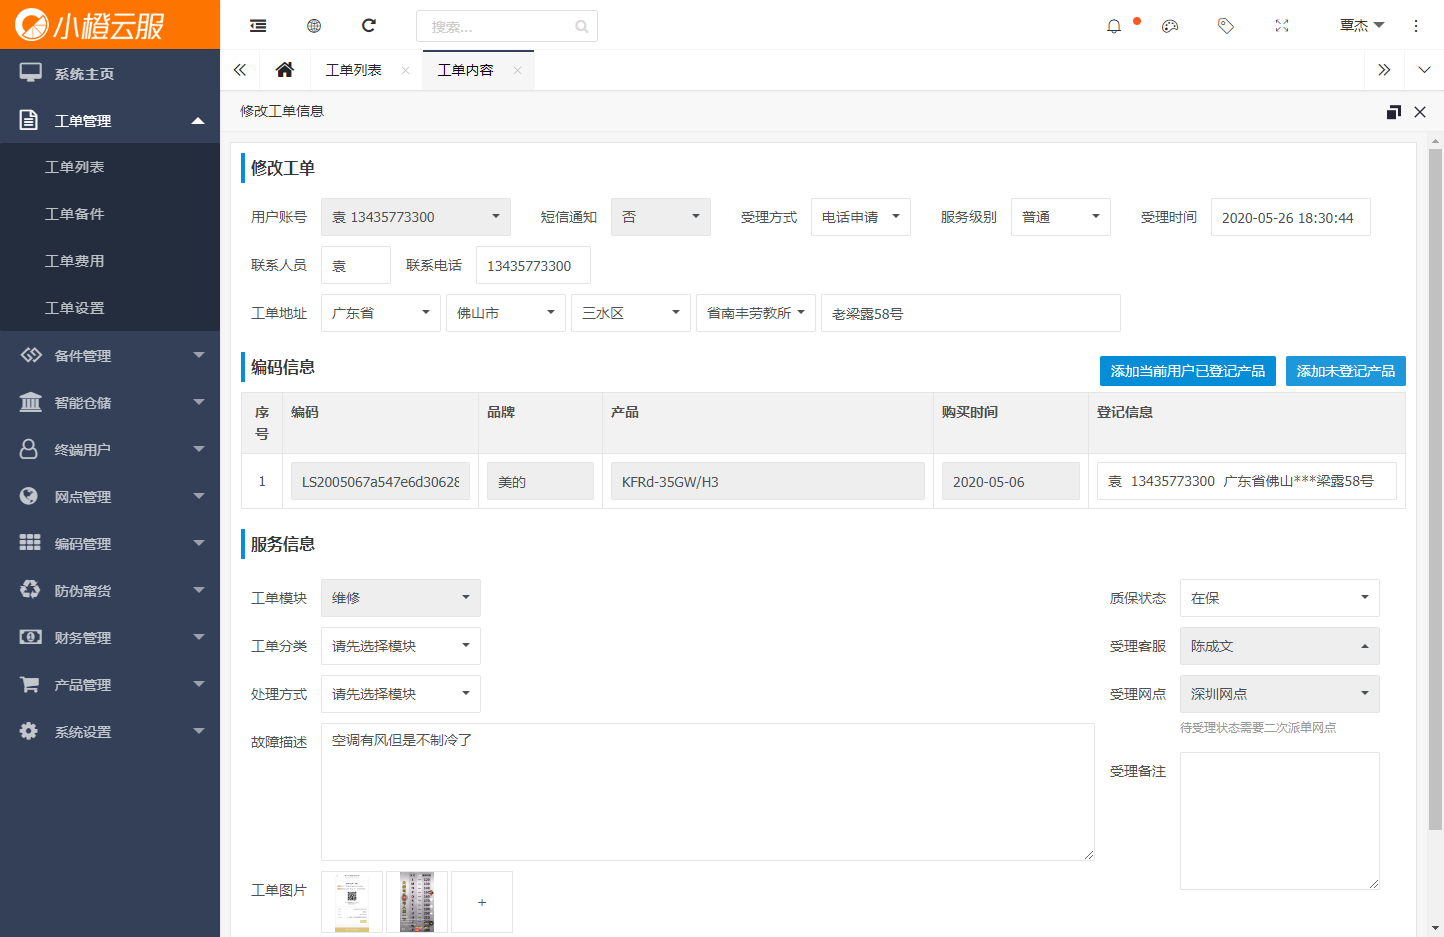Add a work order image with plus
This screenshot has width=1444, height=937.
pos(482,902)
